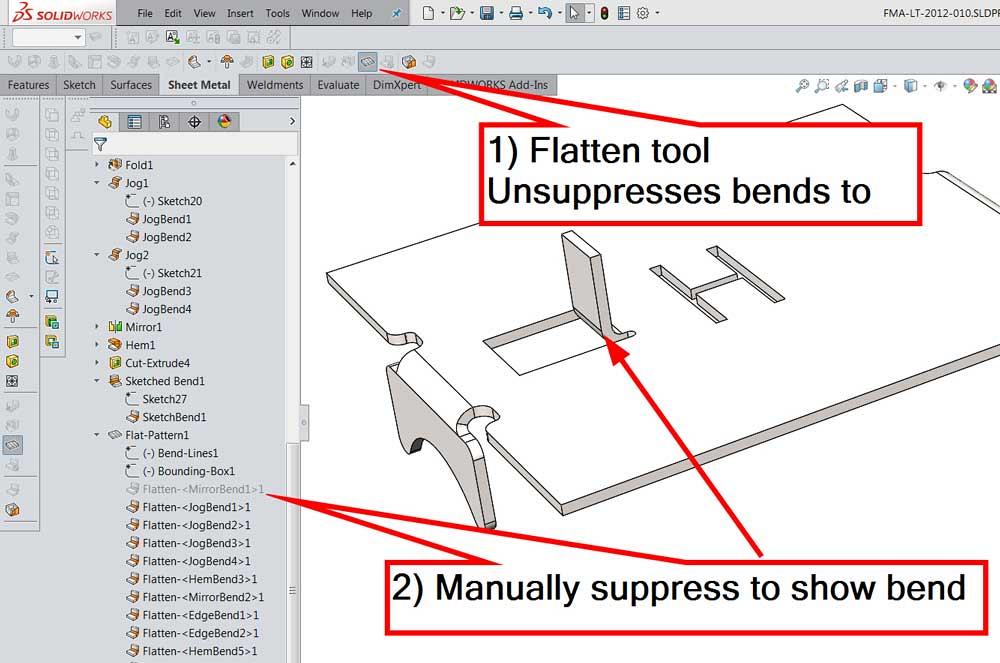Viewport: 1000px width, 663px height.
Task: Expand the Mirror1 feature node
Action: (97, 327)
